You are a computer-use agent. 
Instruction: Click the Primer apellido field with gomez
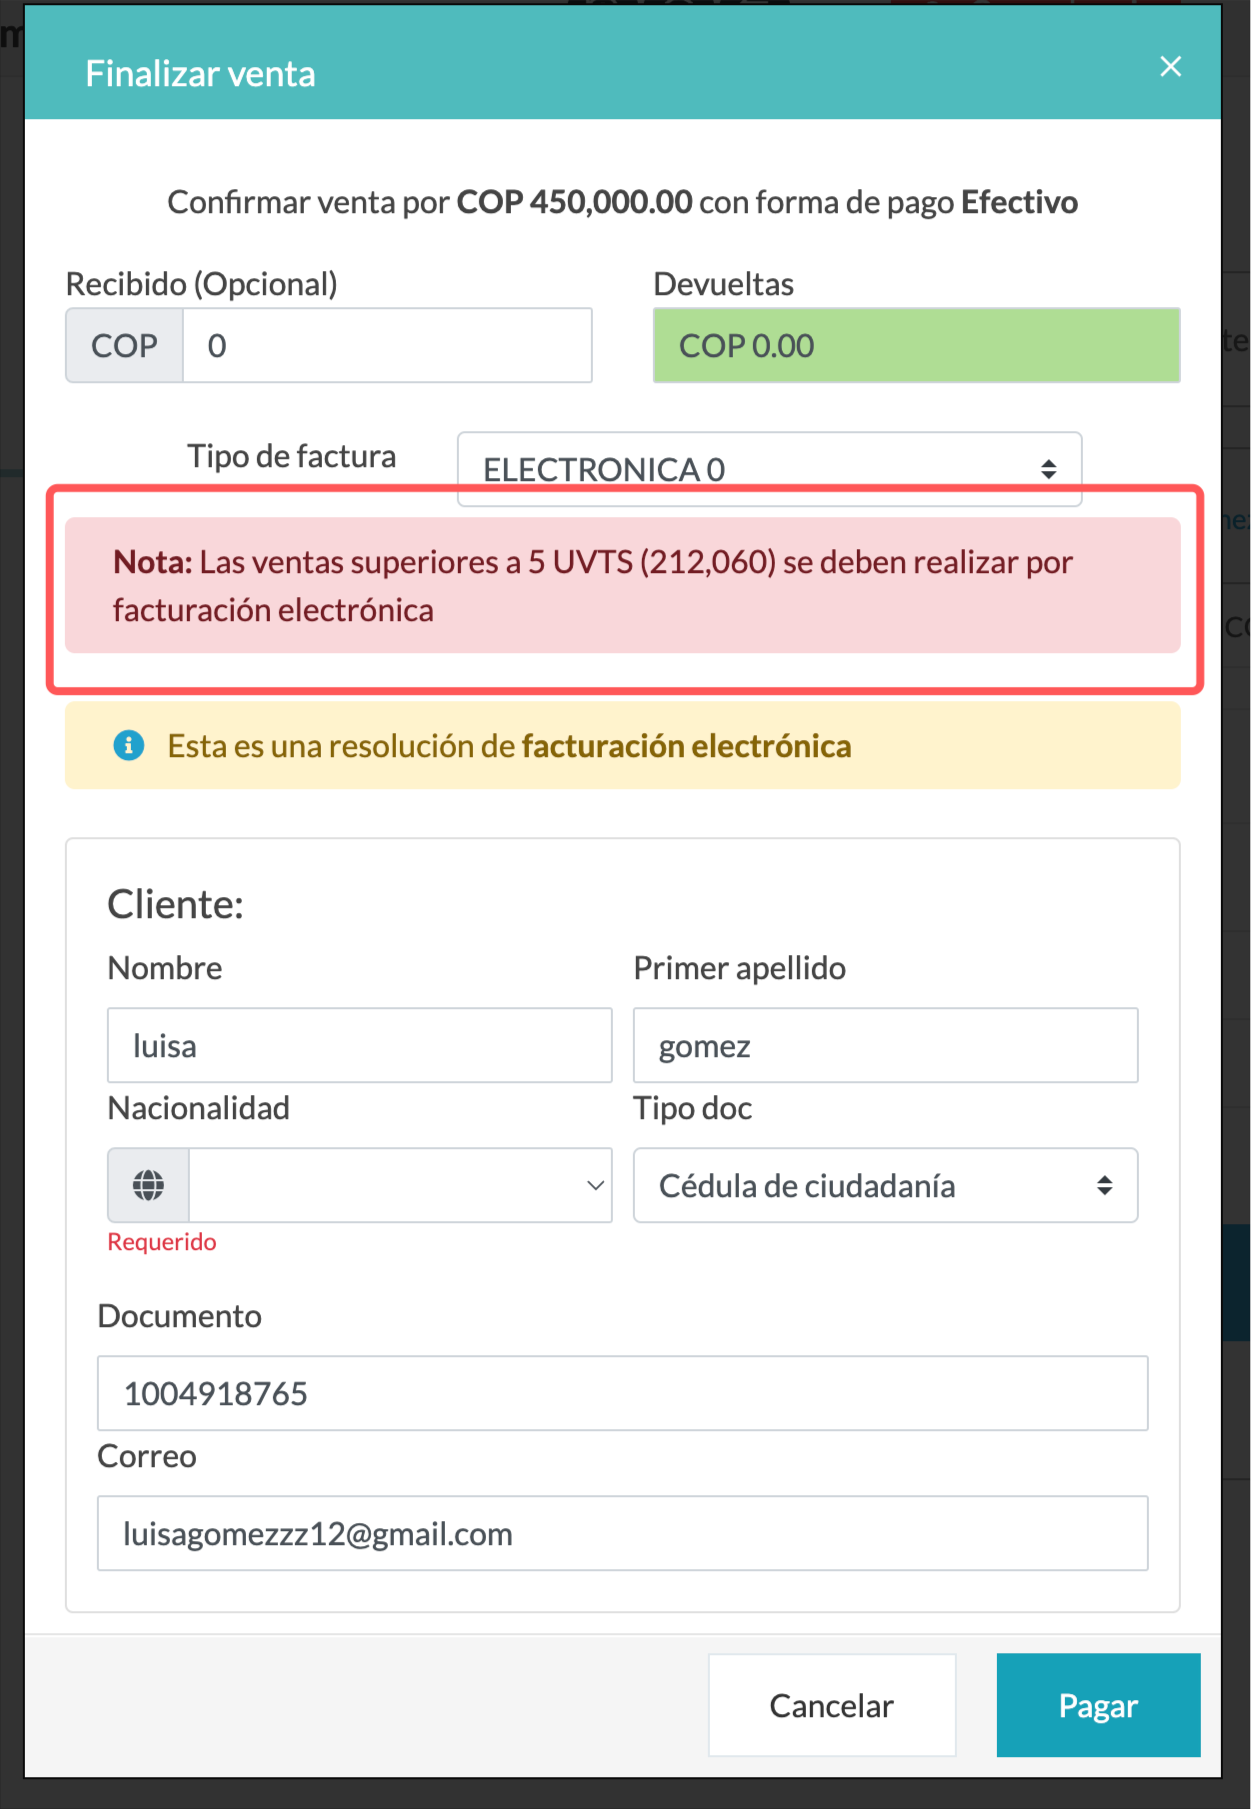click(x=885, y=1045)
